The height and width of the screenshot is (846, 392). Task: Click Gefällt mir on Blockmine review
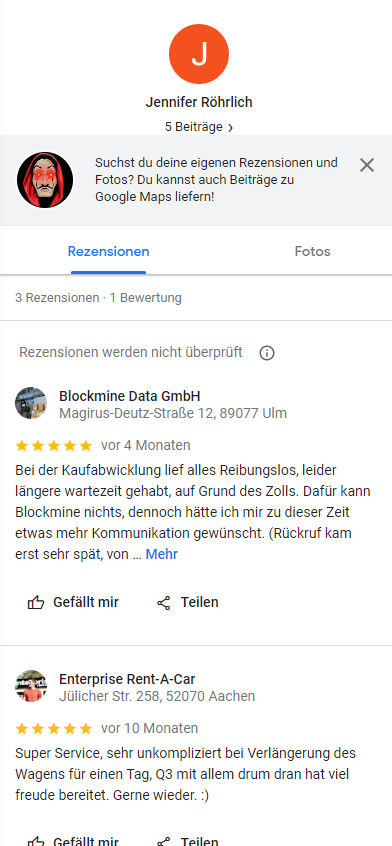point(86,602)
